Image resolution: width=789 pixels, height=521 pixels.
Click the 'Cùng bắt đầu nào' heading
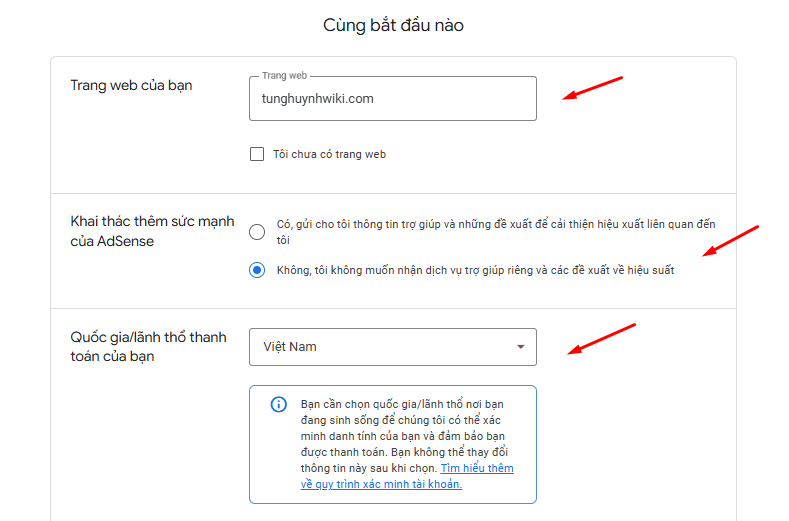(393, 25)
